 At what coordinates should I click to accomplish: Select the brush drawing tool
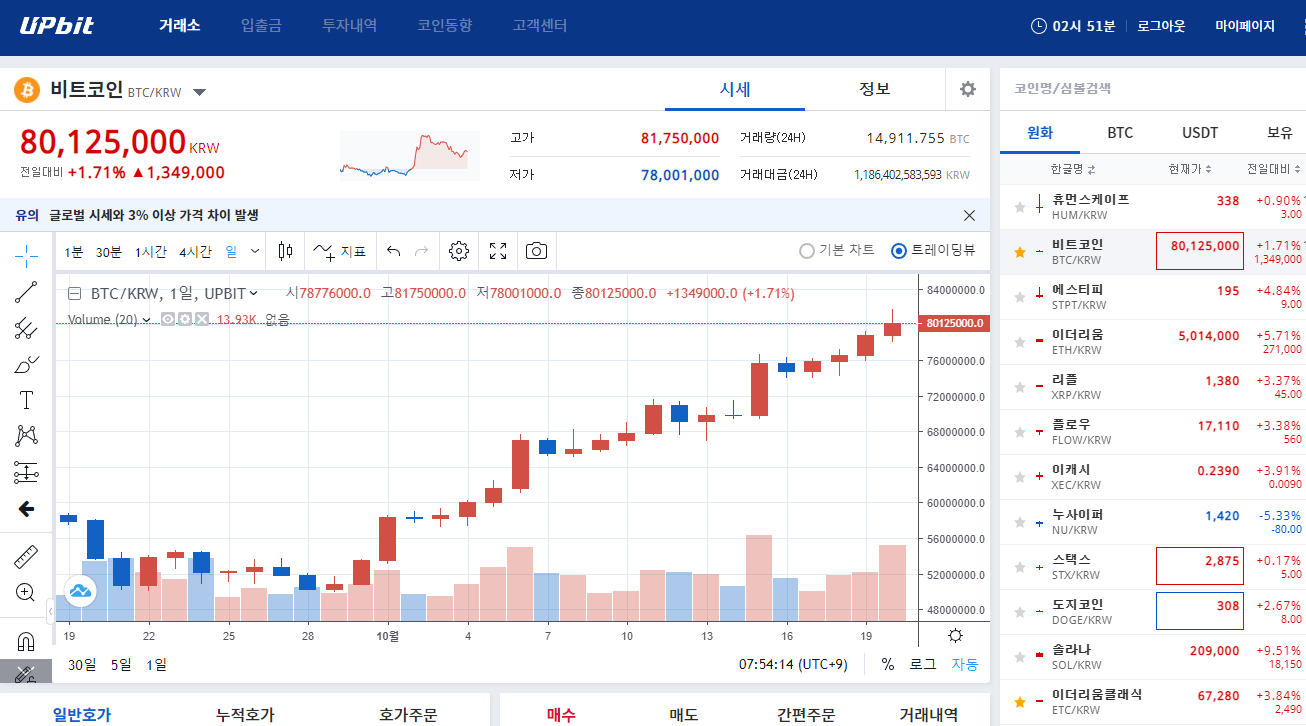[x=26, y=364]
